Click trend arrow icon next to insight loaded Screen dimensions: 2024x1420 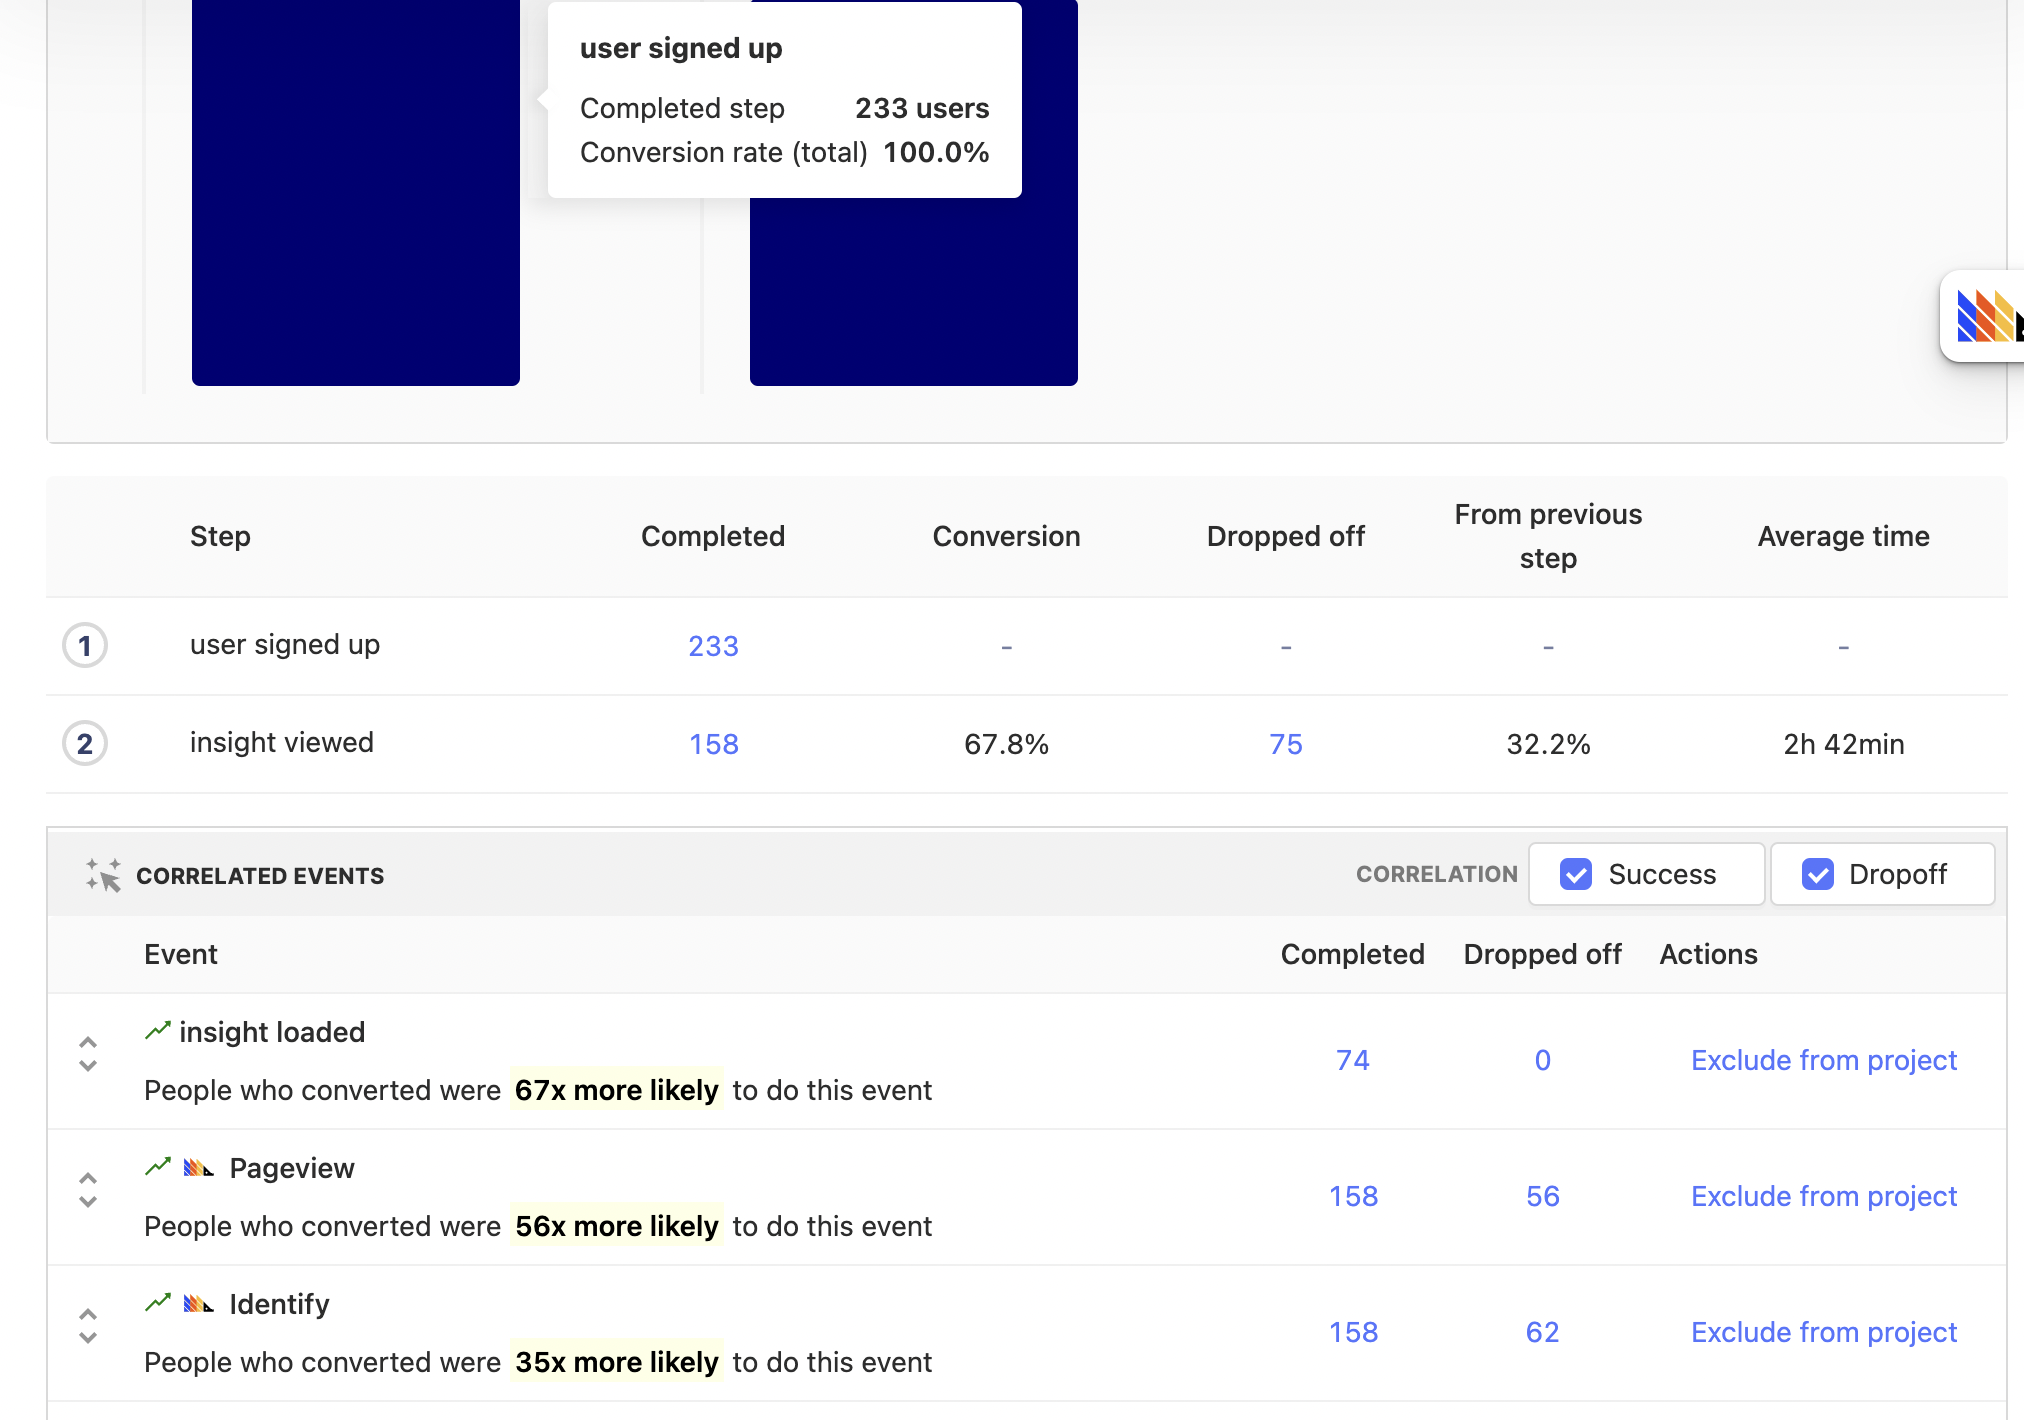158,1031
